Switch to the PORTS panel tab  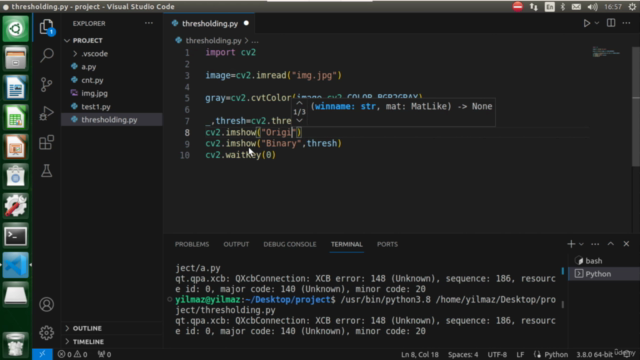pos(387,244)
